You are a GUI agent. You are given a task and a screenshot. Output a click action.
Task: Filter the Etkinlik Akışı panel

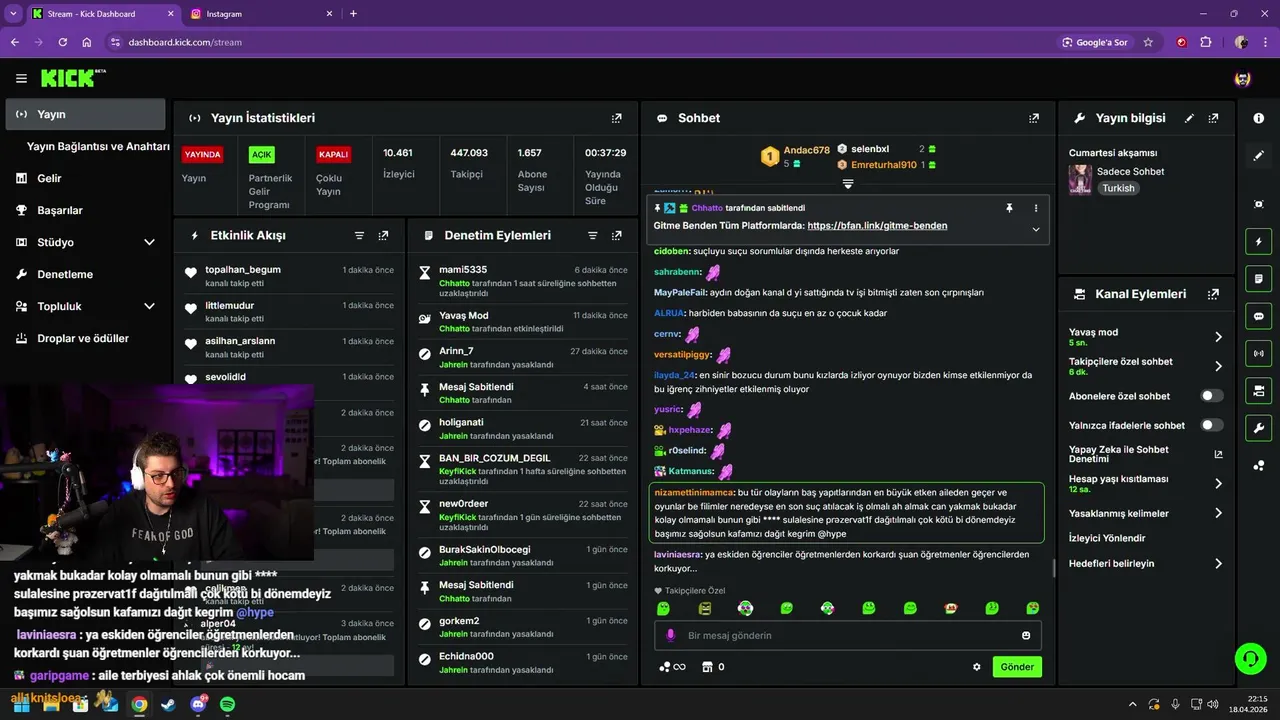click(359, 236)
